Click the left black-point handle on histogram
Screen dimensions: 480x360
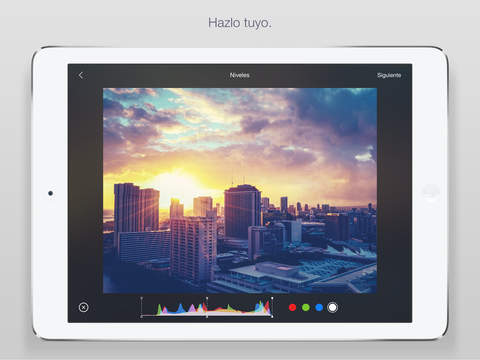click(142, 298)
